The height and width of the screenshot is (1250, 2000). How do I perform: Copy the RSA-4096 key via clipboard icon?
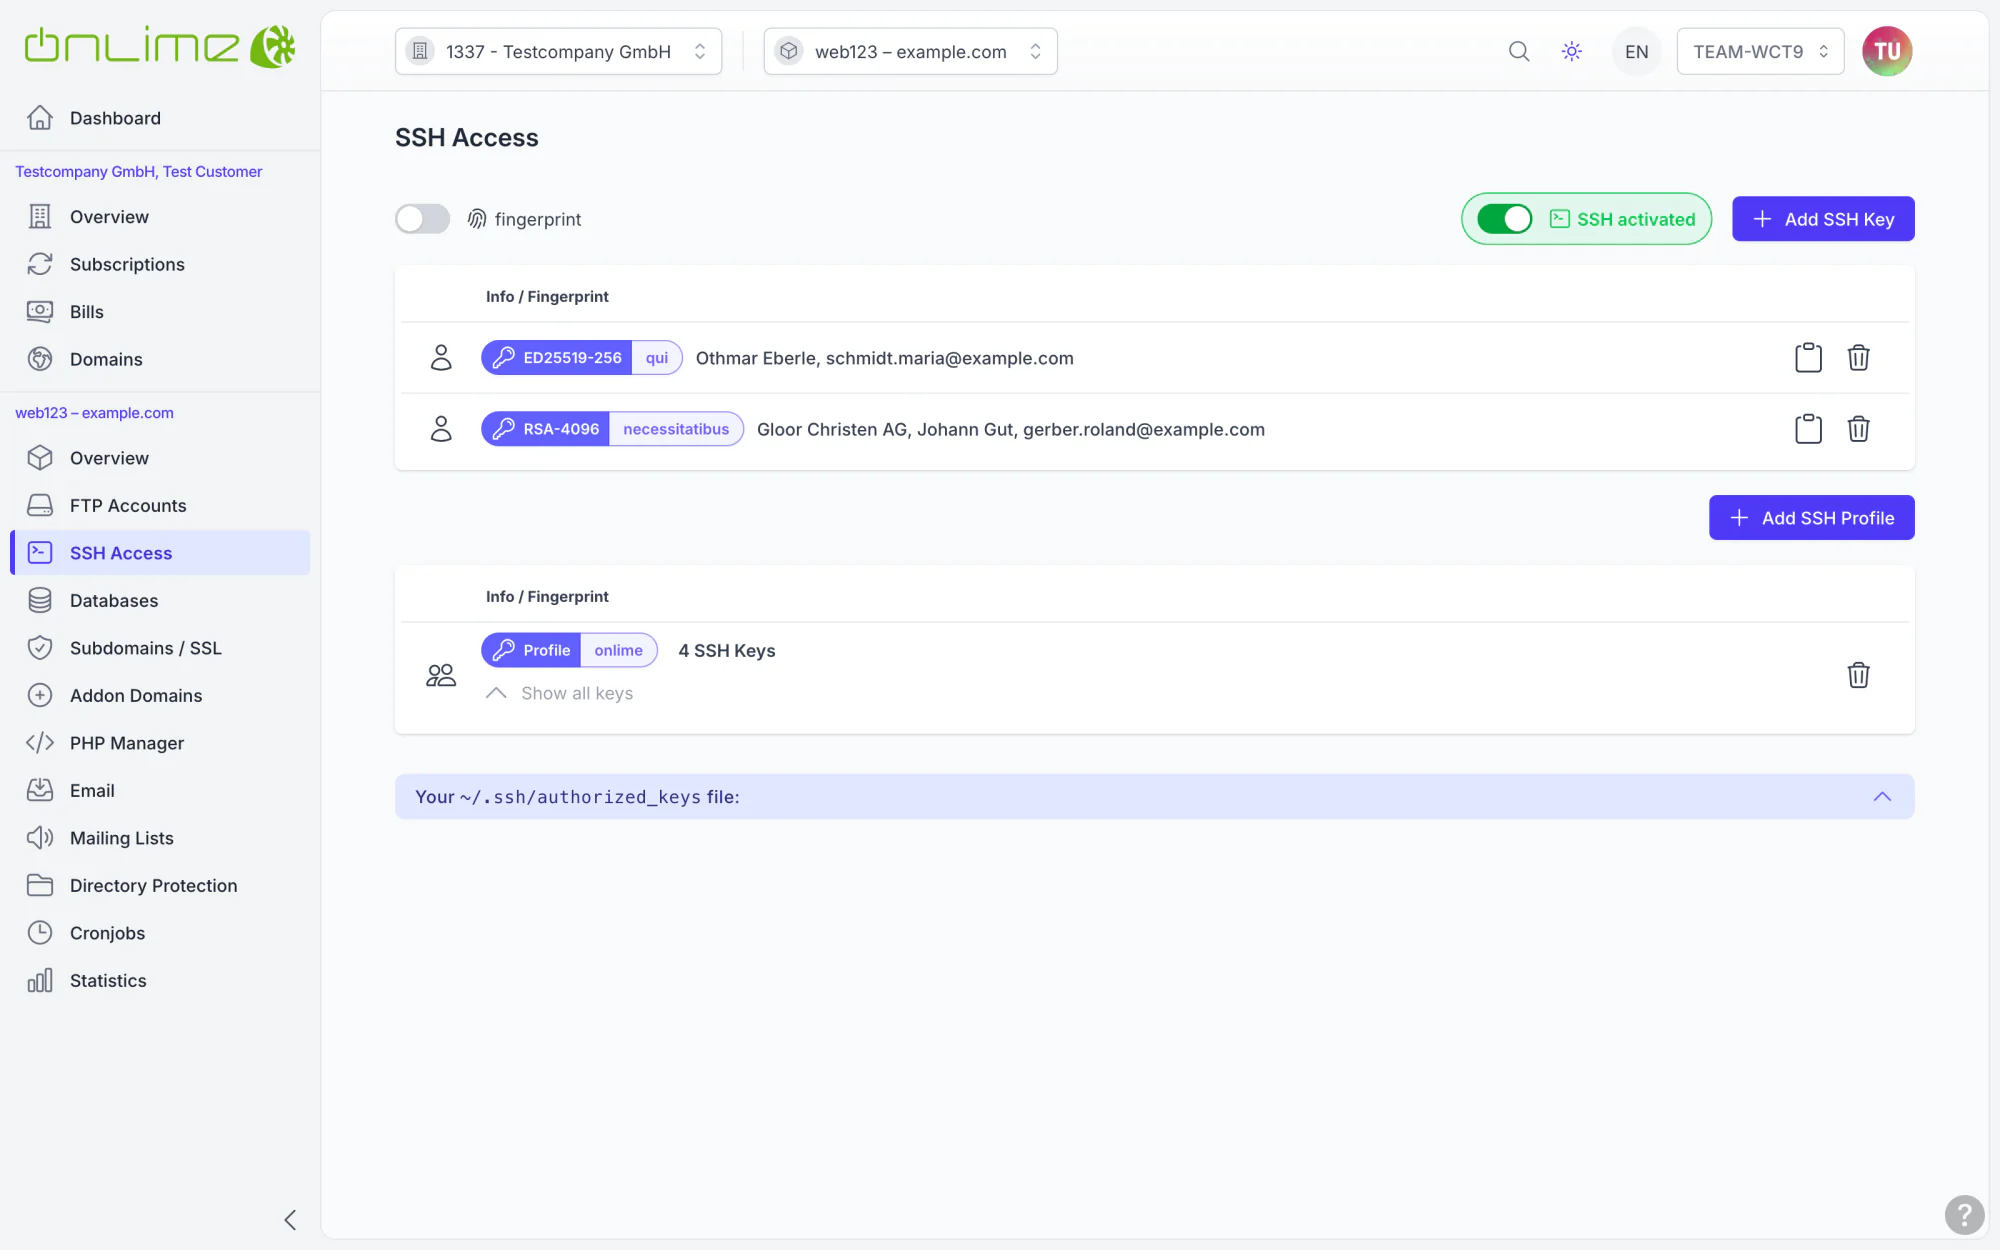(1808, 429)
